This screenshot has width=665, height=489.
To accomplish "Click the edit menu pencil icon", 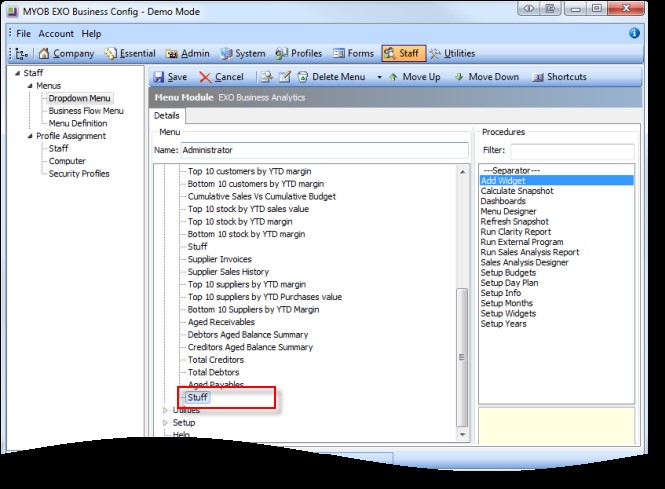I will pyautogui.click(x=285, y=77).
